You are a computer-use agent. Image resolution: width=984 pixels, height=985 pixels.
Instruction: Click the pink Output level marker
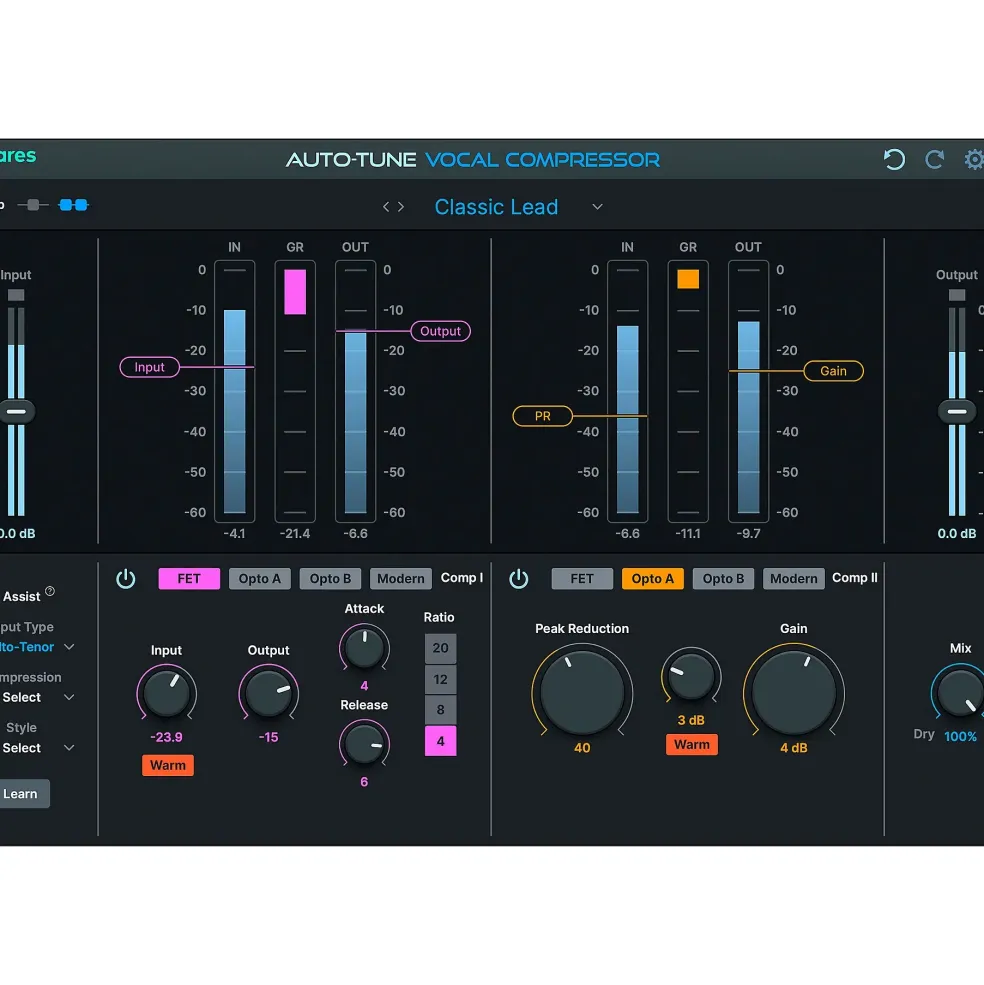pyautogui.click(x=440, y=331)
